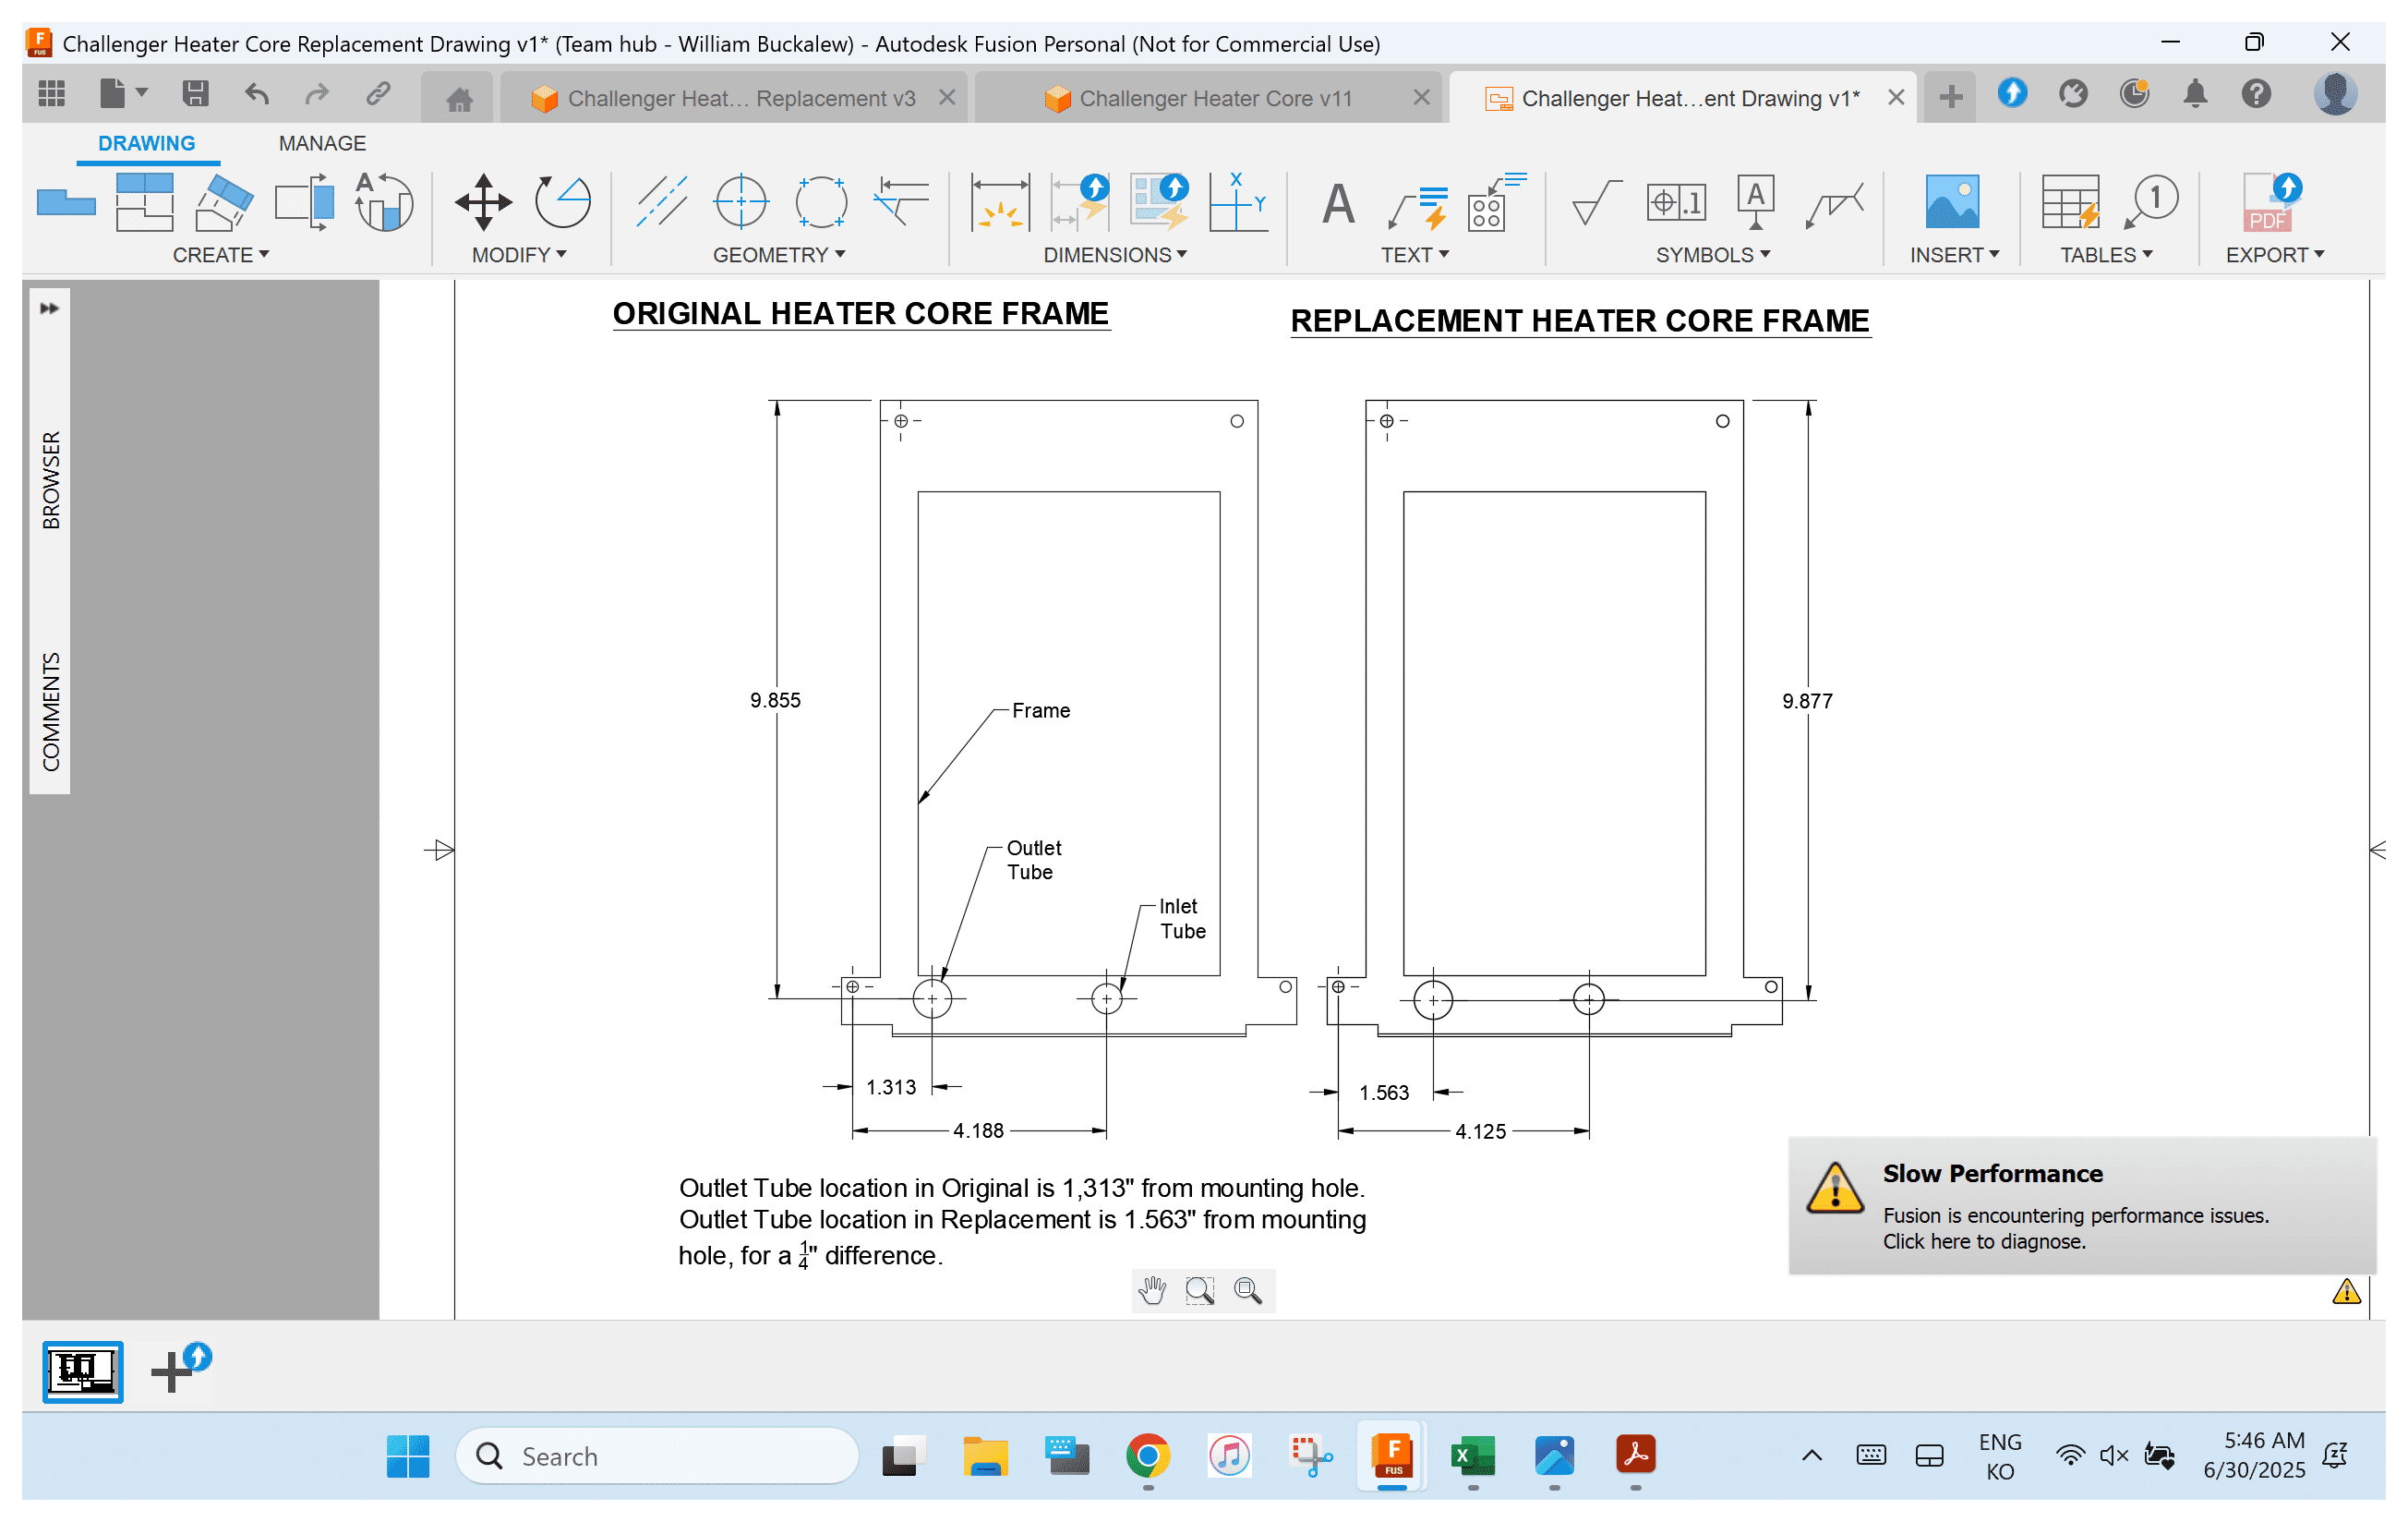Switch to Challenger Heater Core v11 tab
Image resolution: width=2408 pixels, height=1522 pixels.
pyautogui.click(x=1214, y=98)
